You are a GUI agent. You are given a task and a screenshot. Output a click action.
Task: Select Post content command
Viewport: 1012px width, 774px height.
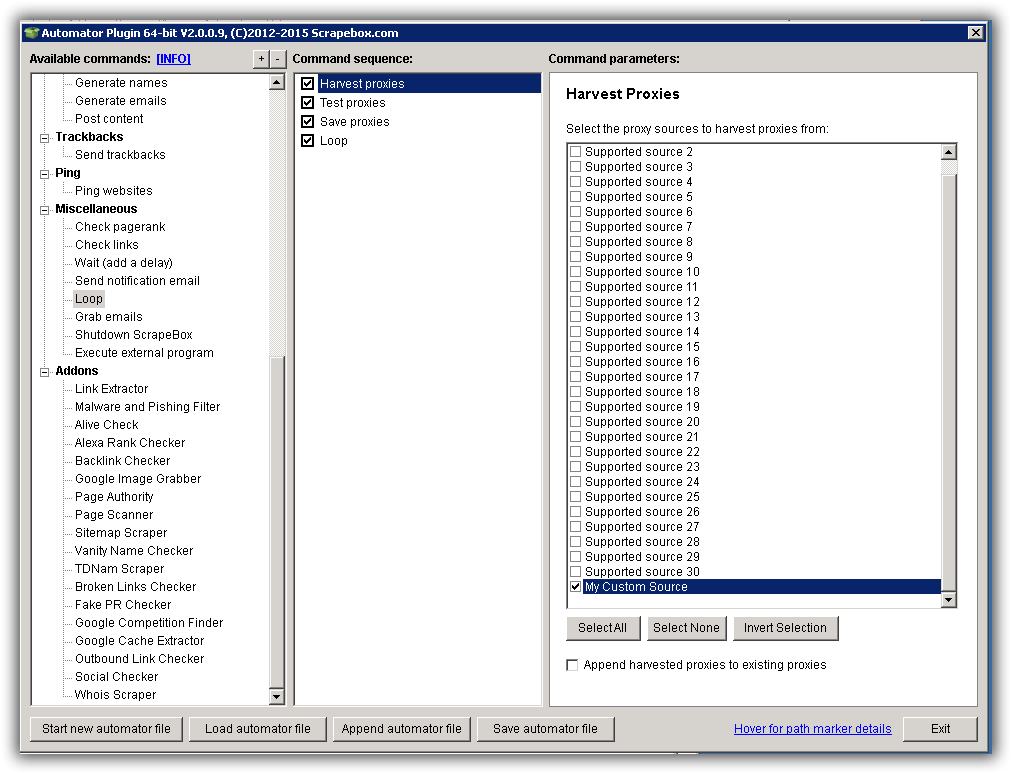coord(109,119)
